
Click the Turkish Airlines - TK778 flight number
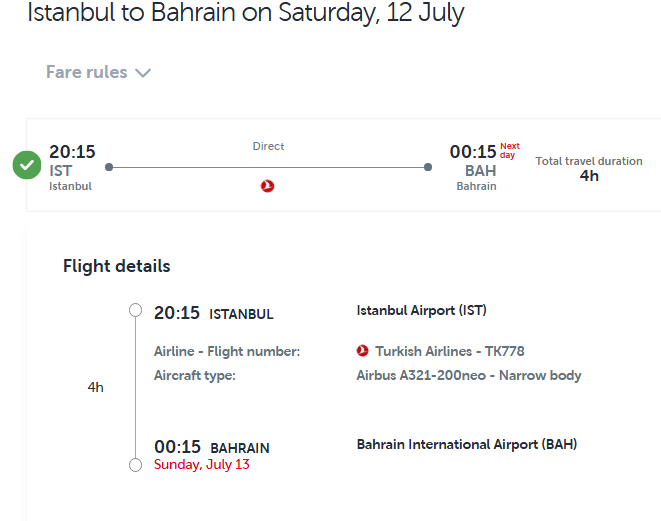(x=449, y=351)
